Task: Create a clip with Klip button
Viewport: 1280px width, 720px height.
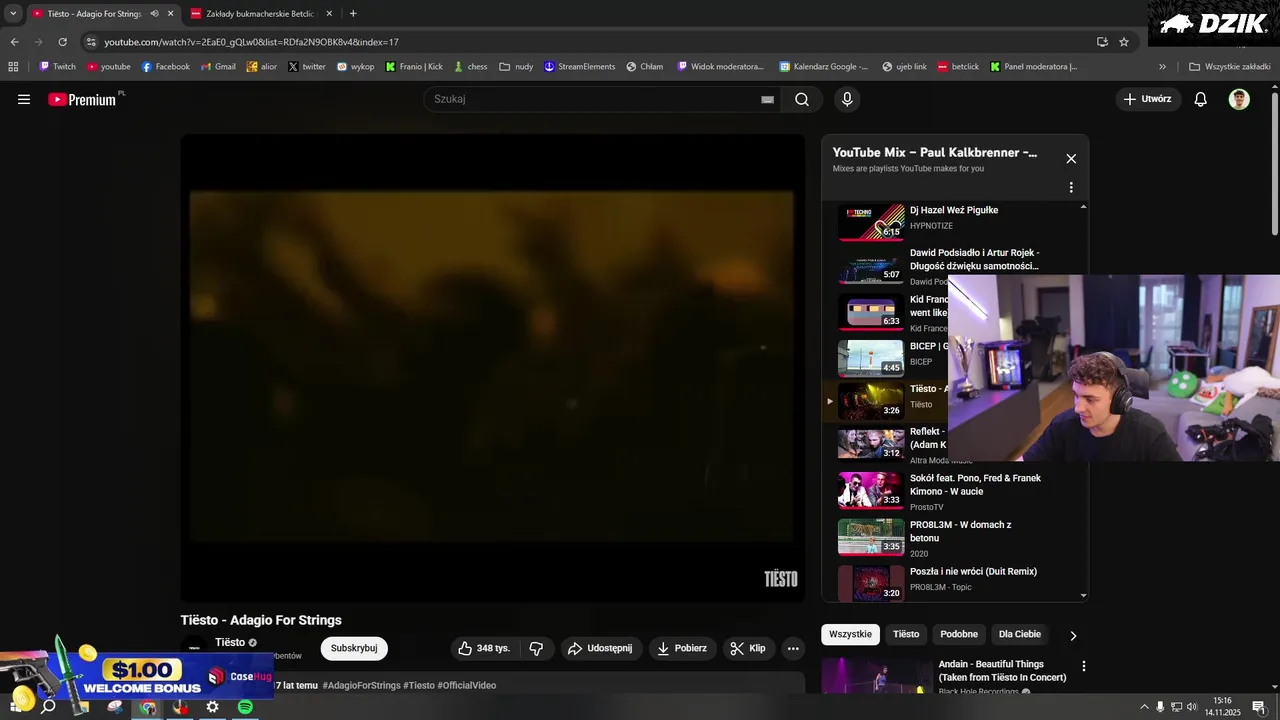Action: coord(747,648)
